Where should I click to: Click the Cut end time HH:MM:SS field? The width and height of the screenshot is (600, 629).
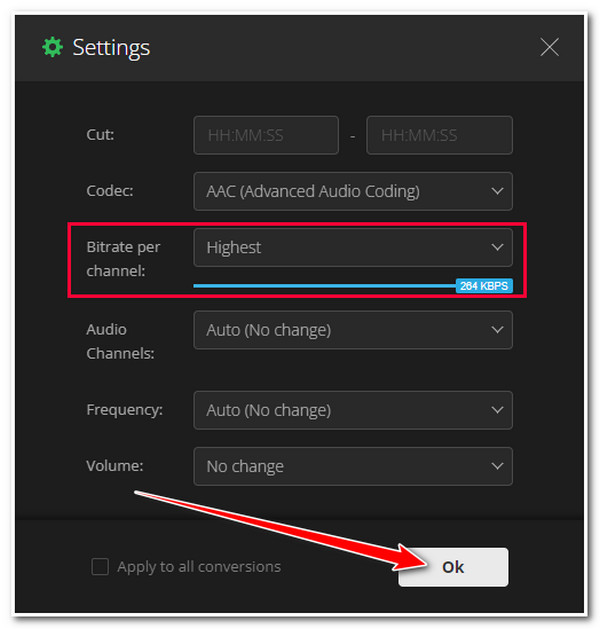coord(439,135)
